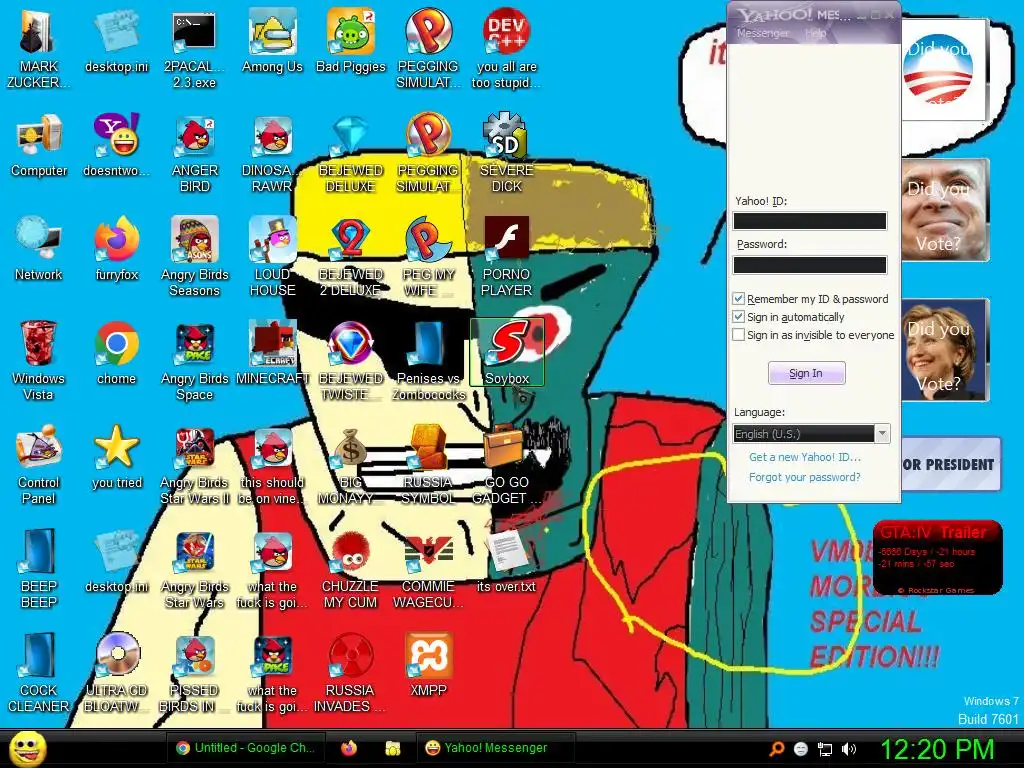Launch the chome Chrome icon
1024x768 pixels.
point(117,353)
